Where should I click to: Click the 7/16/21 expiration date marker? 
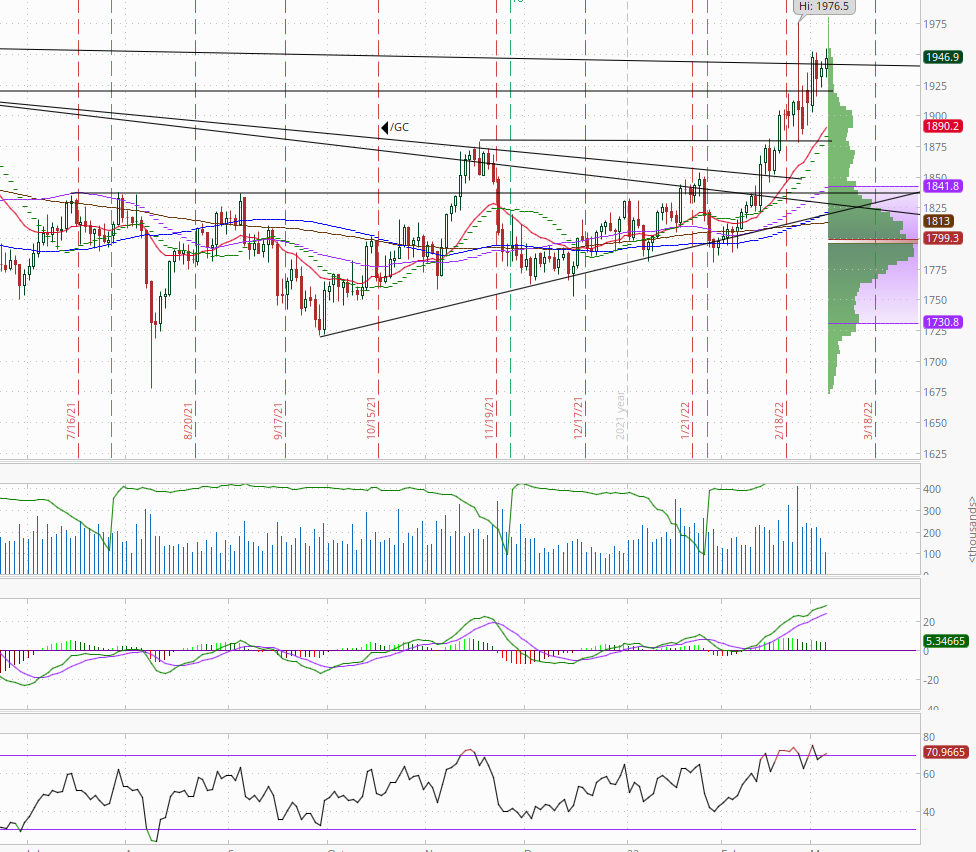coord(72,421)
